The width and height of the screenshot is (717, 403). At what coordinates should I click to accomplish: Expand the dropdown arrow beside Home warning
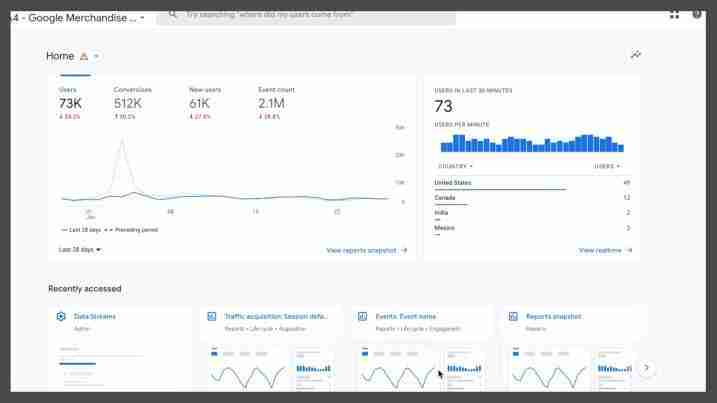(96, 56)
